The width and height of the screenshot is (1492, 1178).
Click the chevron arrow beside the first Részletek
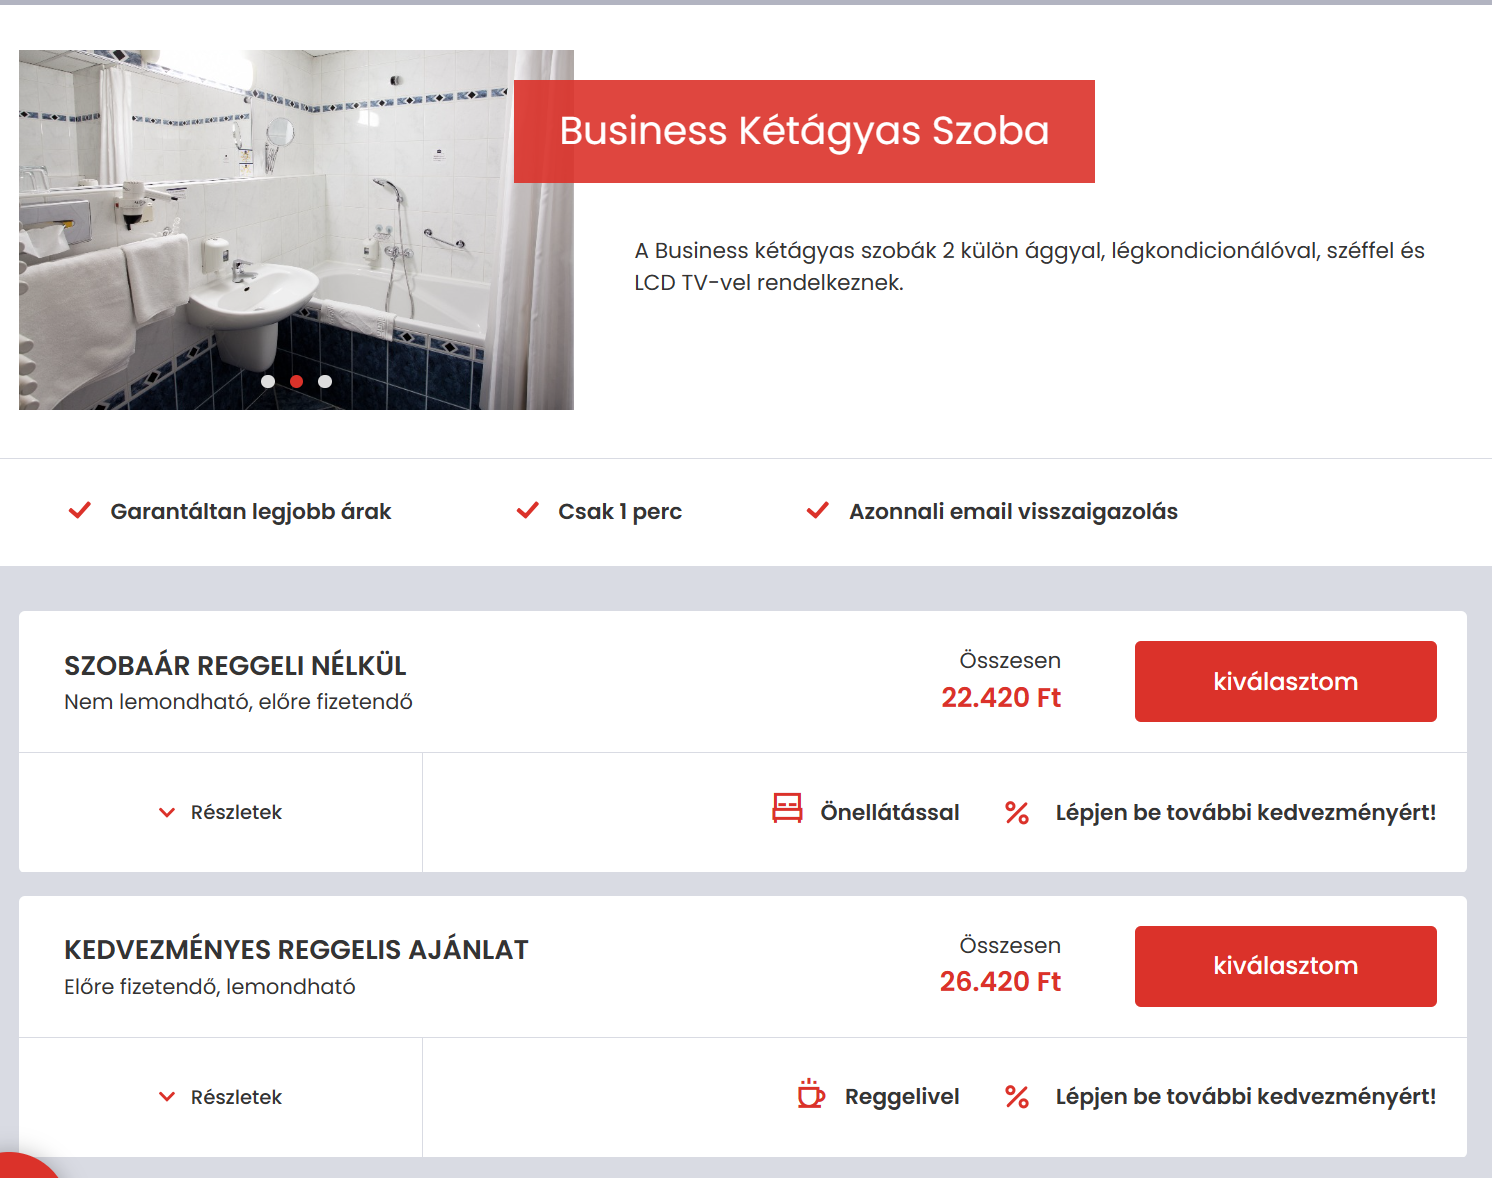point(167,813)
